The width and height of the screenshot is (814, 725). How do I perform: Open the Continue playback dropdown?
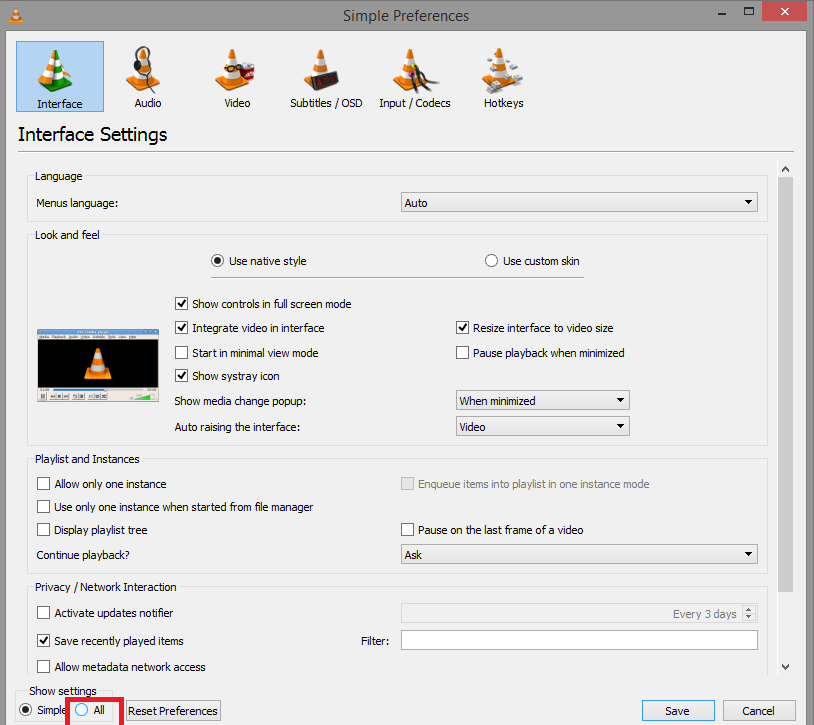(579, 554)
